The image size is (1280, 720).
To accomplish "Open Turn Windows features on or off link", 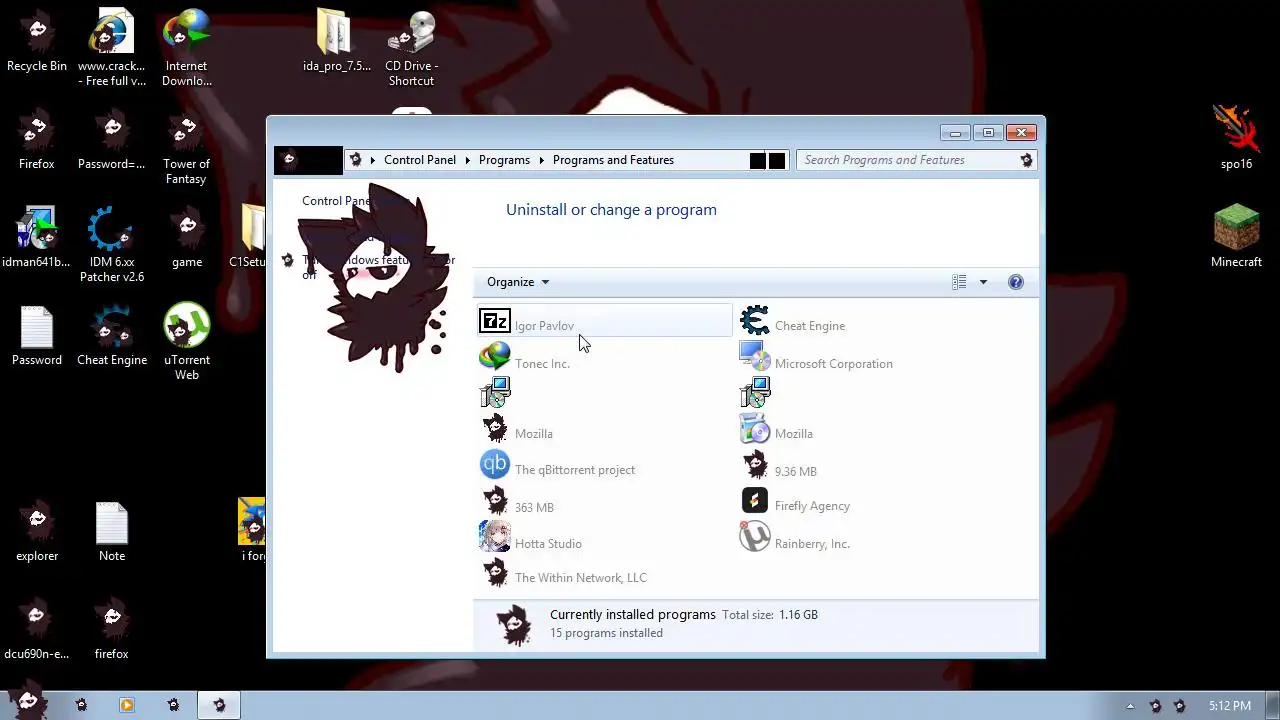I will 378,267.
